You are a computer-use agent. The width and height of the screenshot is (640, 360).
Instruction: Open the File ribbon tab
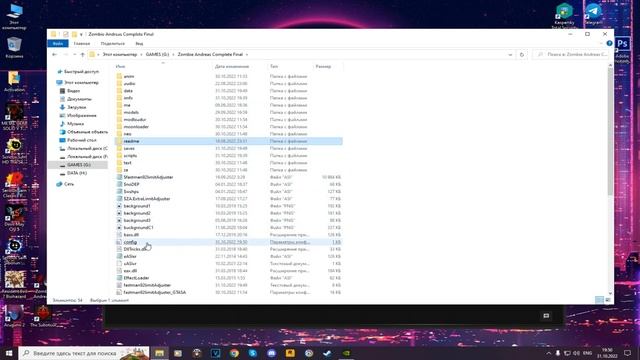click(58, 43)
